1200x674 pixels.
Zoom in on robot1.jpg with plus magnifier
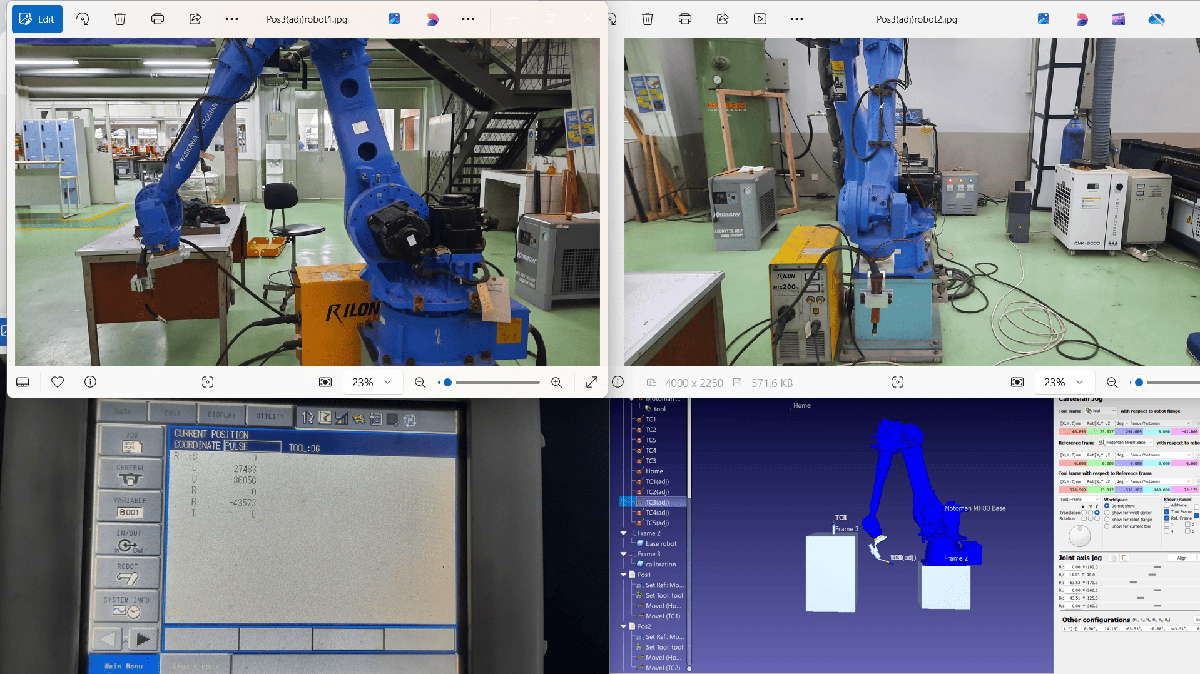(557, 382)
